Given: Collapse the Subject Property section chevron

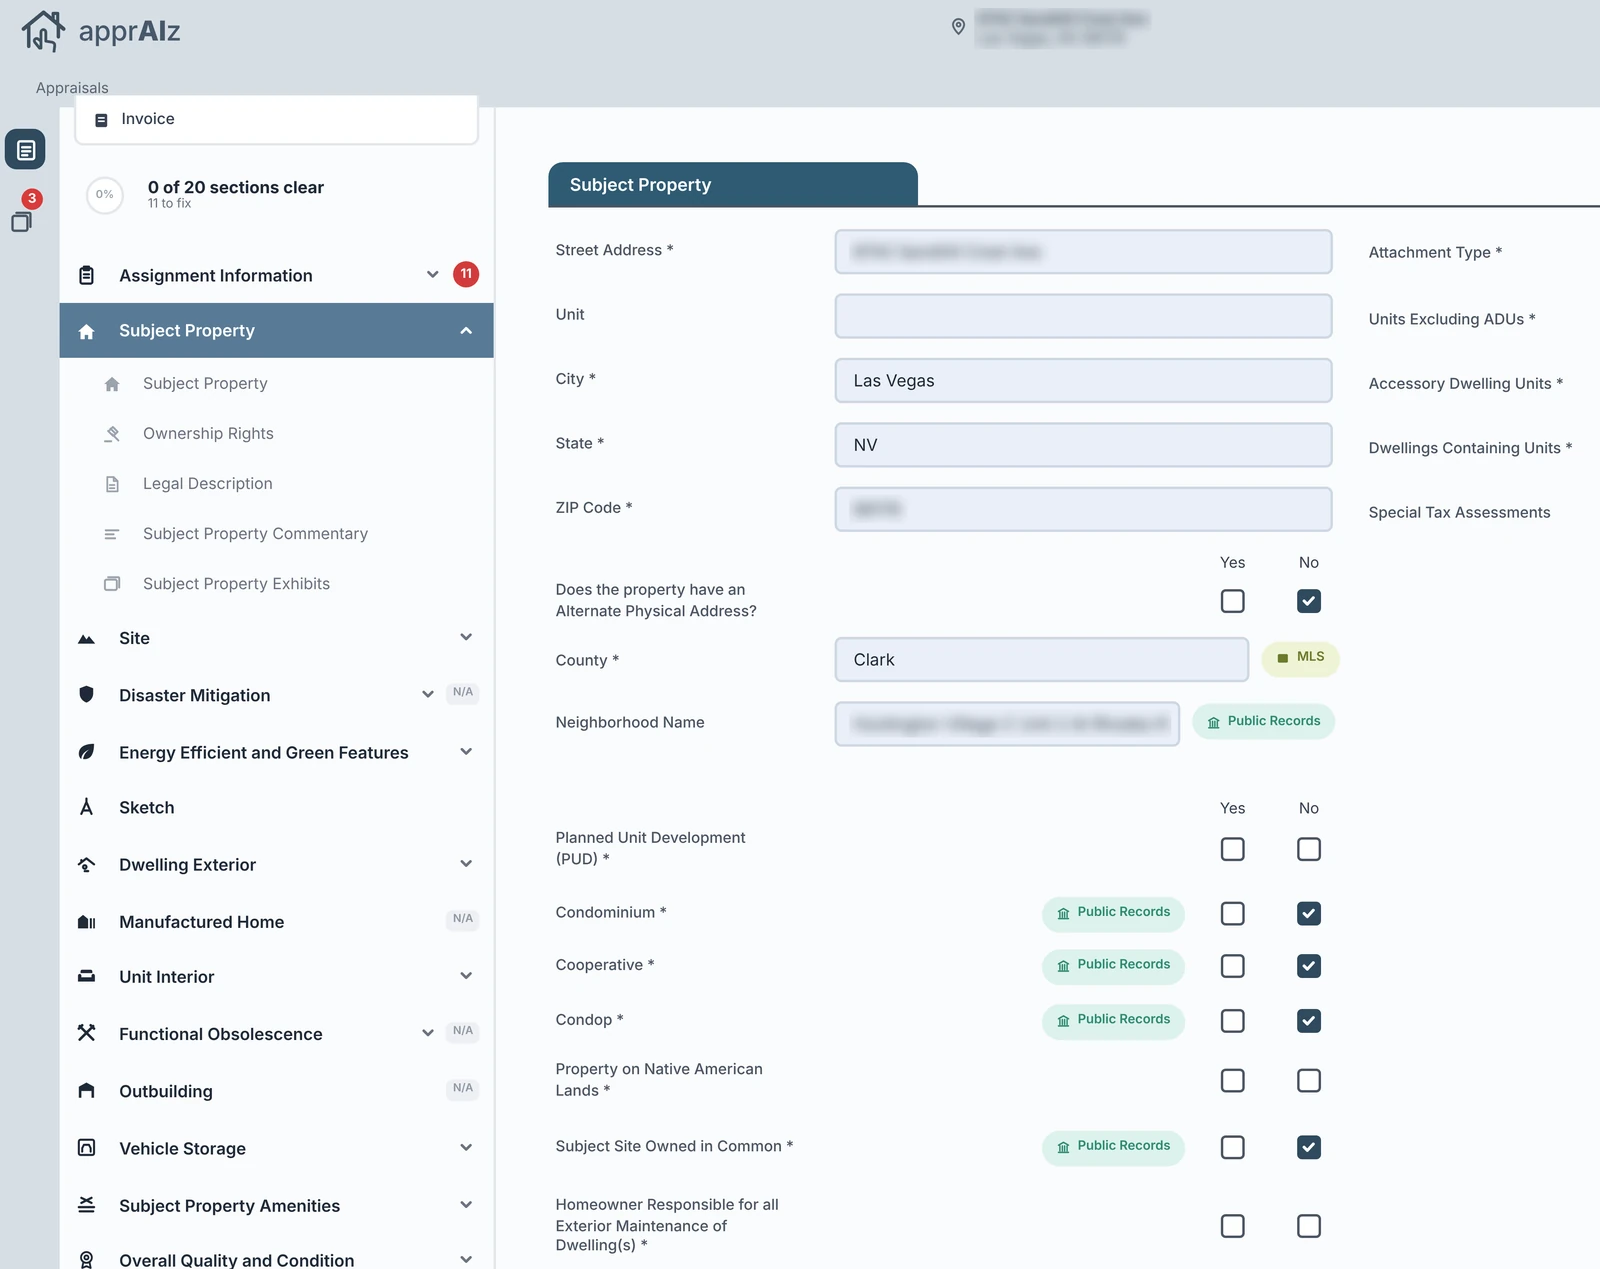Looking at the screenshot, I should (x=466, y=331).
